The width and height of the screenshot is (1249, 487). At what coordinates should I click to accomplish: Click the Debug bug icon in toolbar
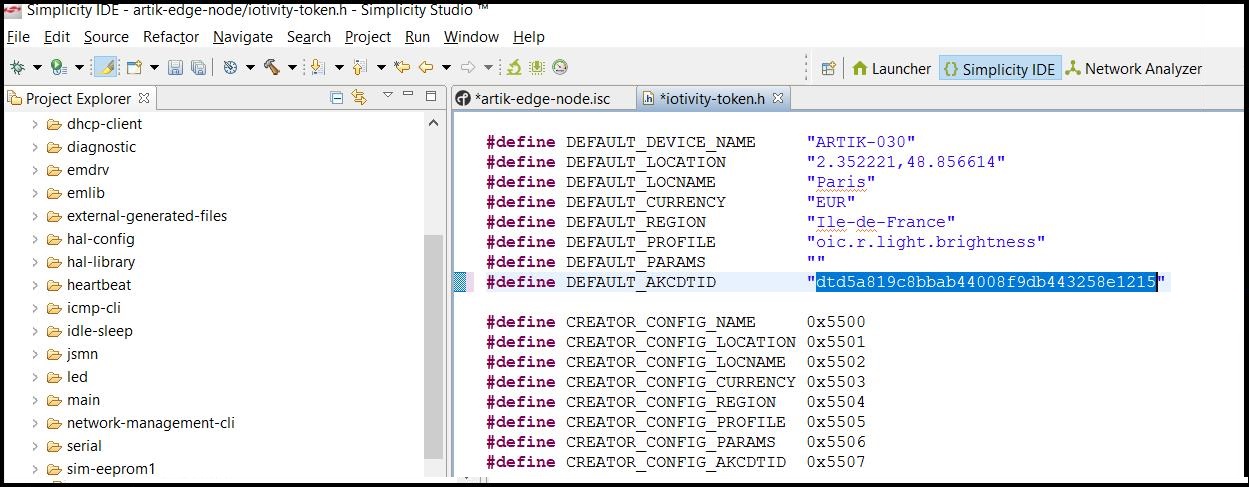[17, 67]
